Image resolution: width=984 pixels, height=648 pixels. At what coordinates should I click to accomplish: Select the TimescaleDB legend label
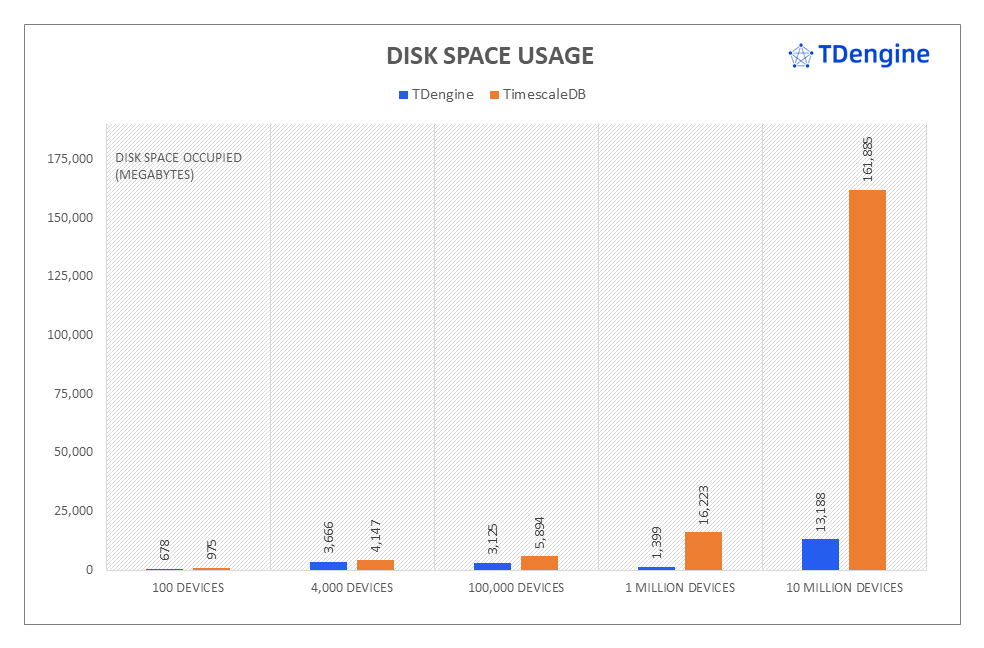[544, 95]
